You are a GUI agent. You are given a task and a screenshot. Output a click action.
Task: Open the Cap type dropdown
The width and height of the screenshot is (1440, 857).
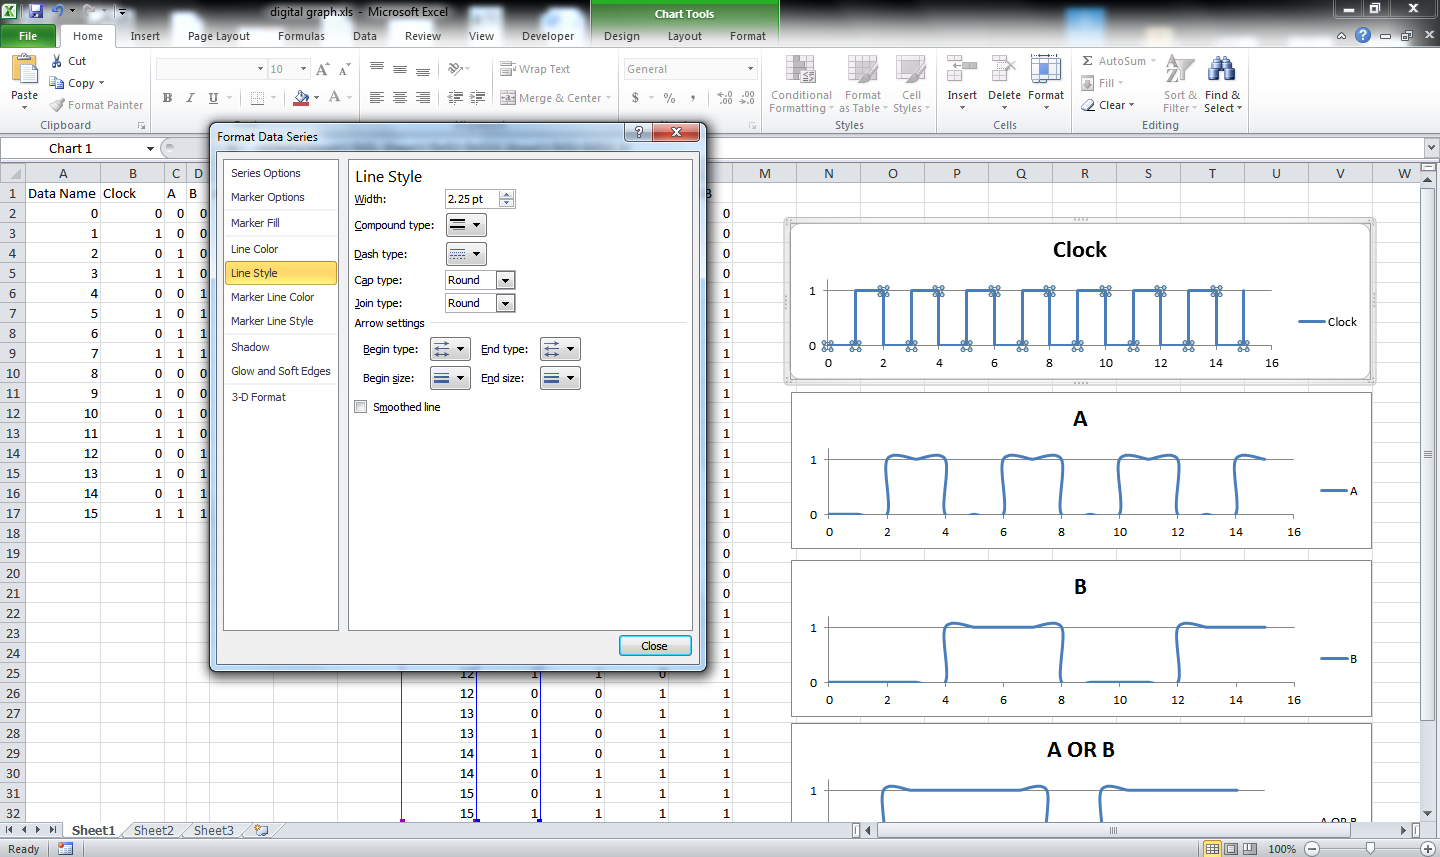coord(505,280)
